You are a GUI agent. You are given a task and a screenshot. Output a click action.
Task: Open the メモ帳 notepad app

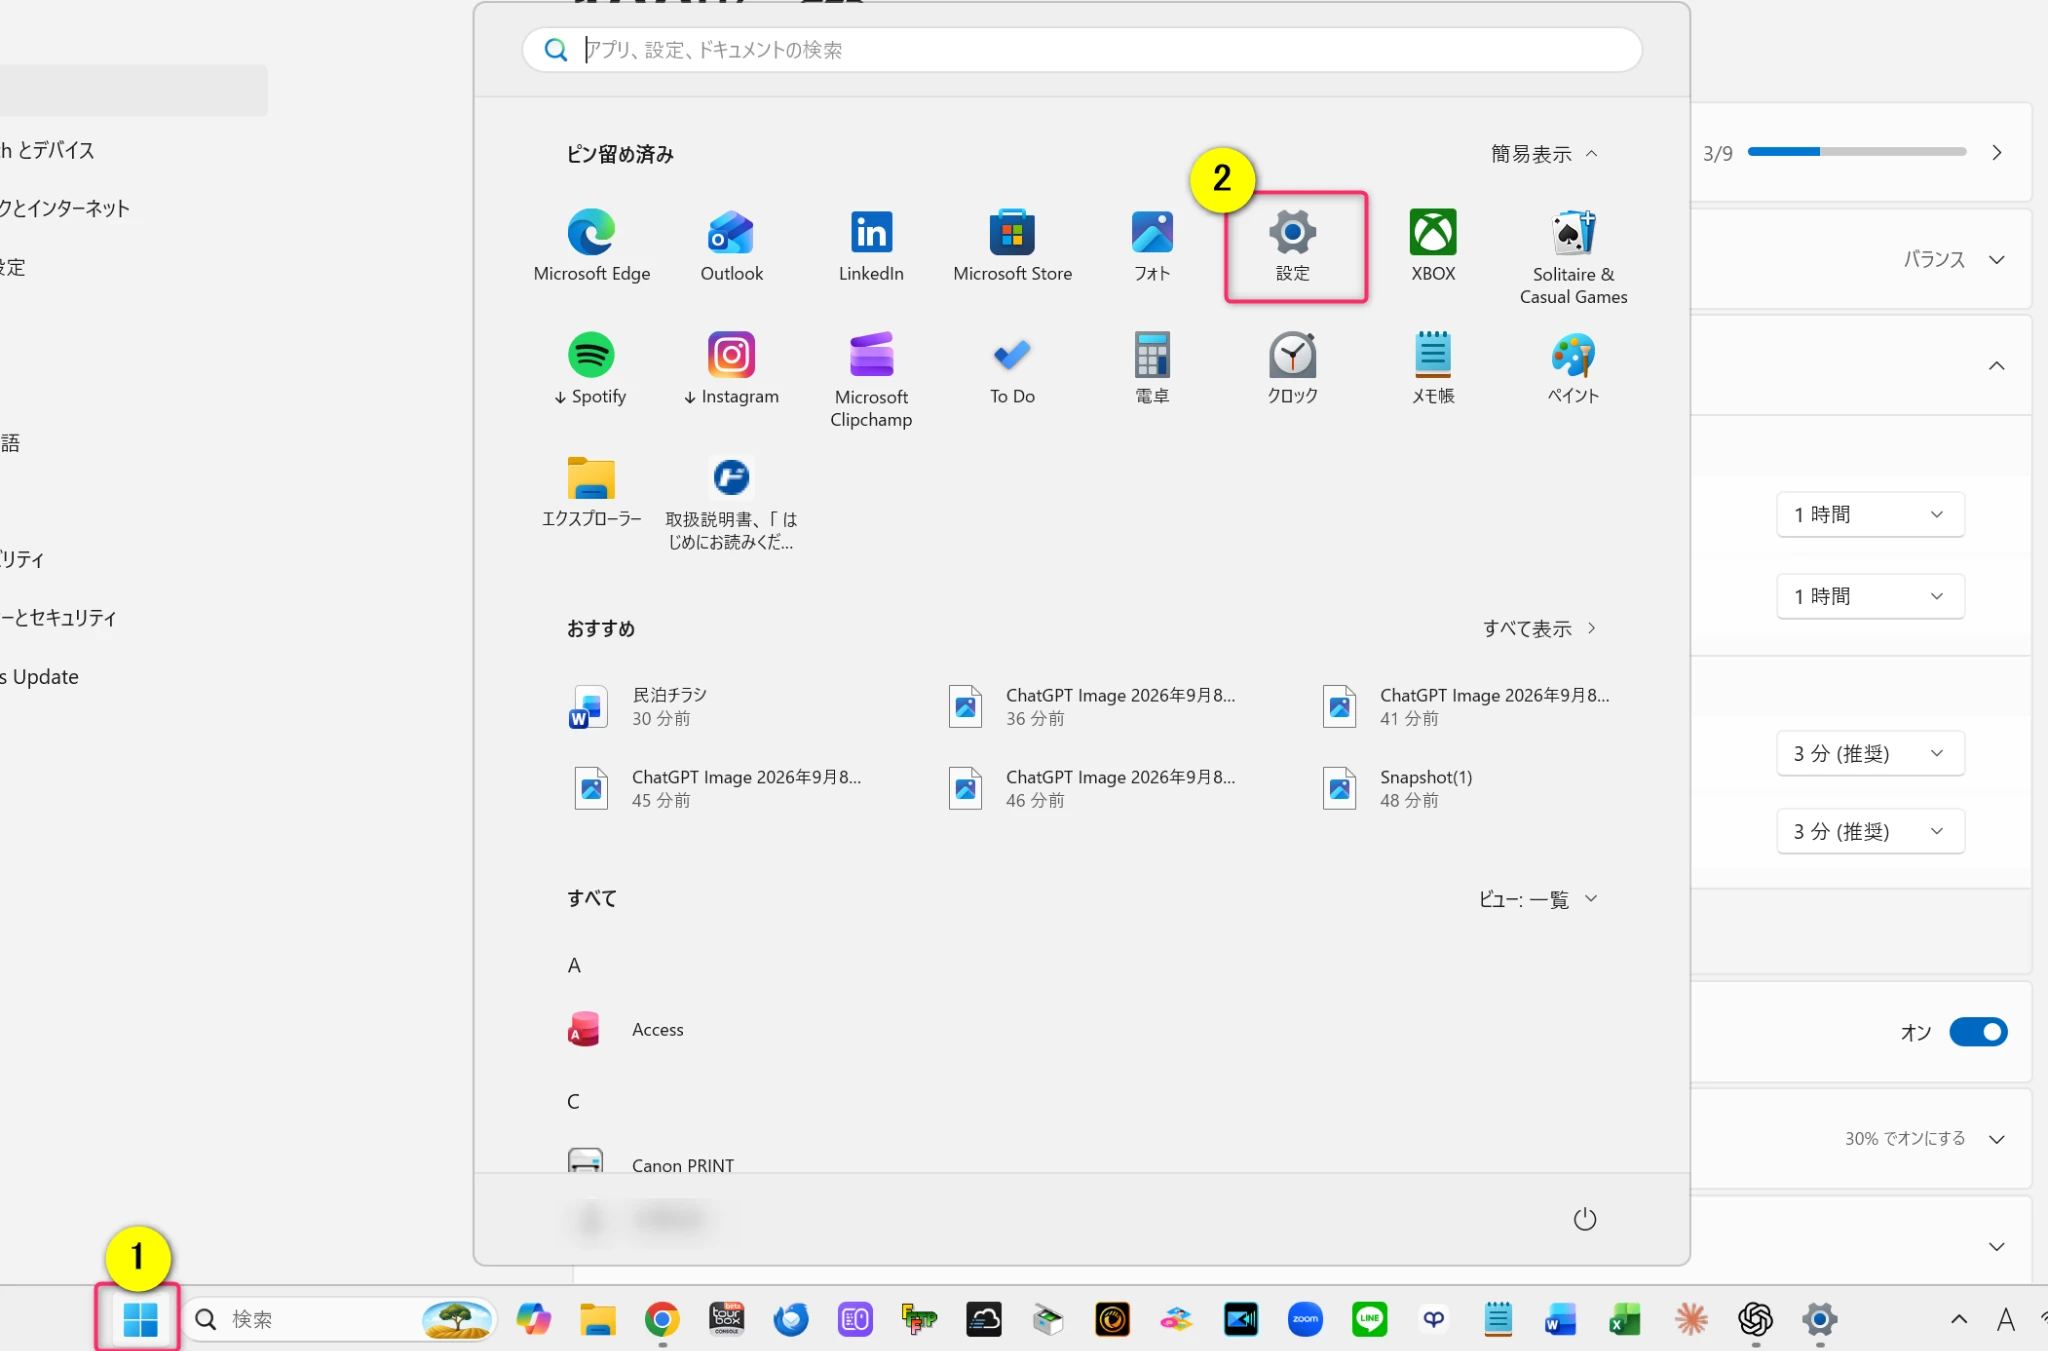click(1433, 369)
